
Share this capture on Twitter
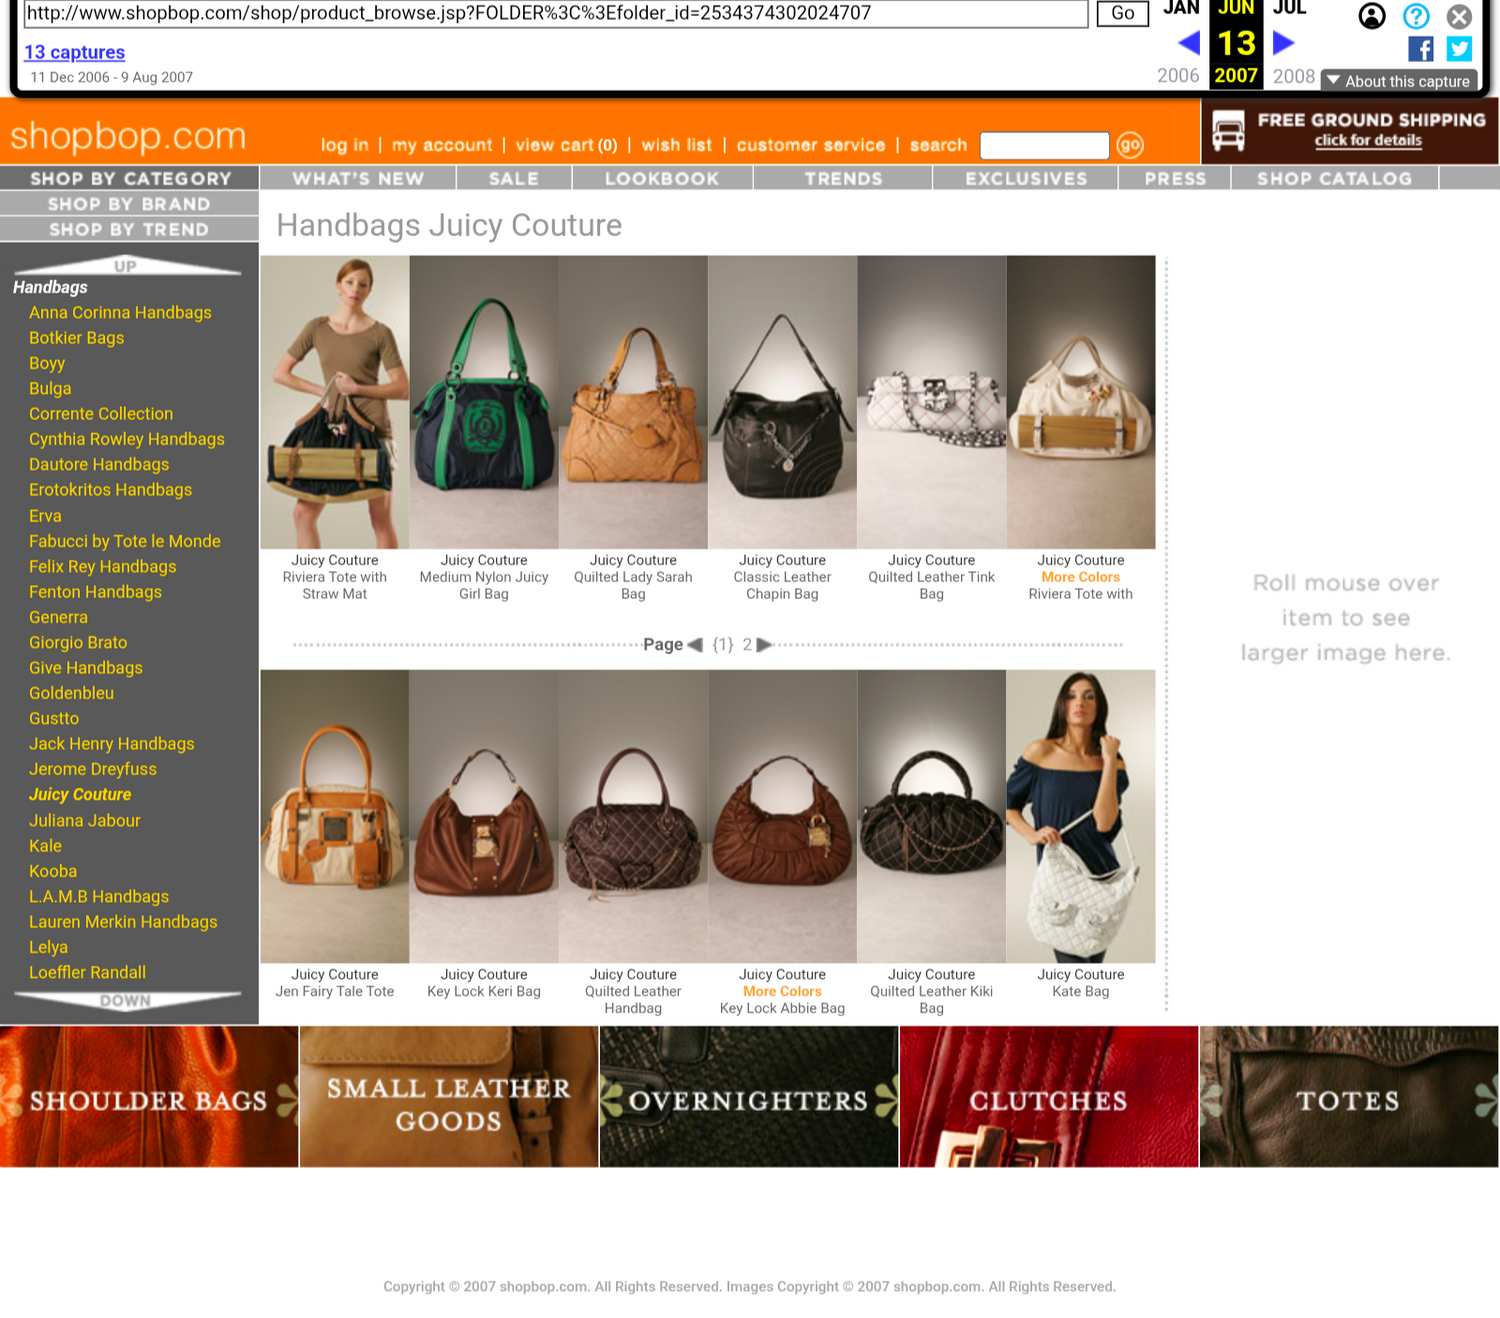[1459, 48]
